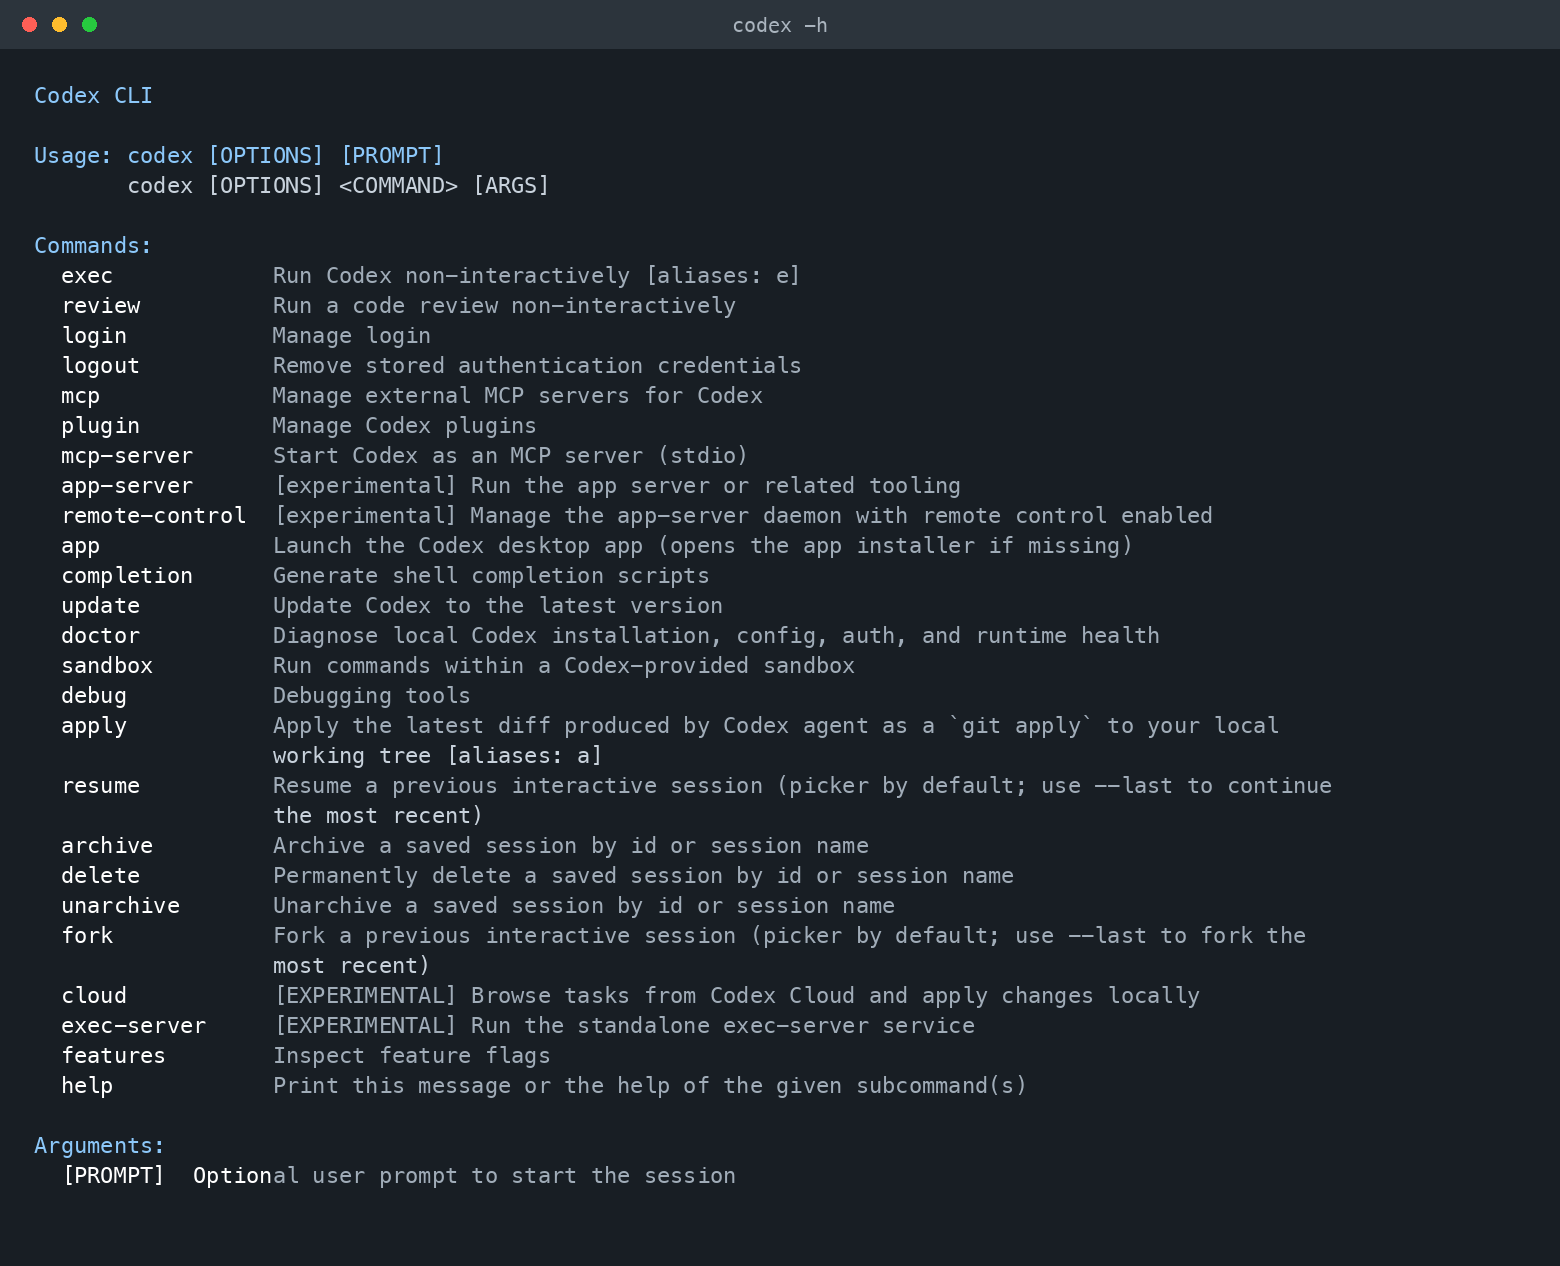
Task: Click 'Generate shell completion scripts' description
Action: (491, 576)
